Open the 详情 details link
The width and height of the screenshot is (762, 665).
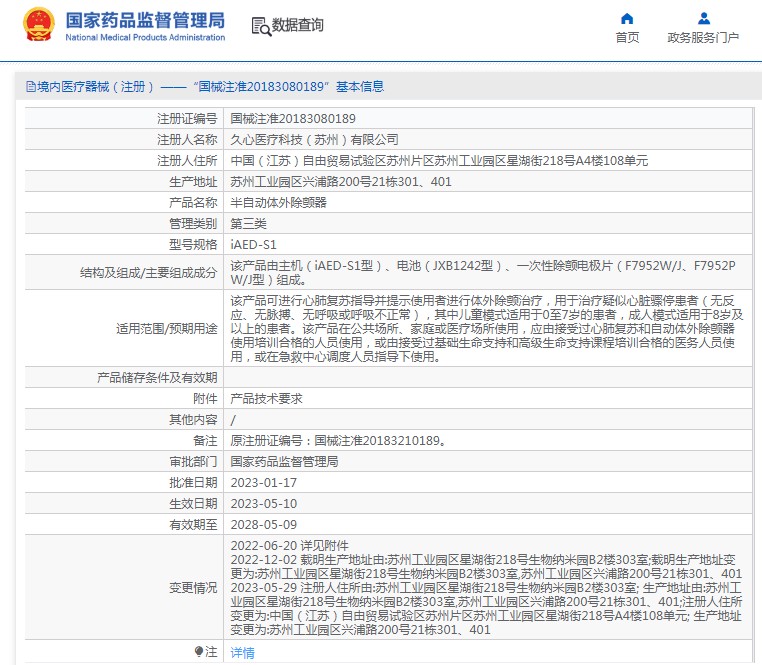coord(242,652)
